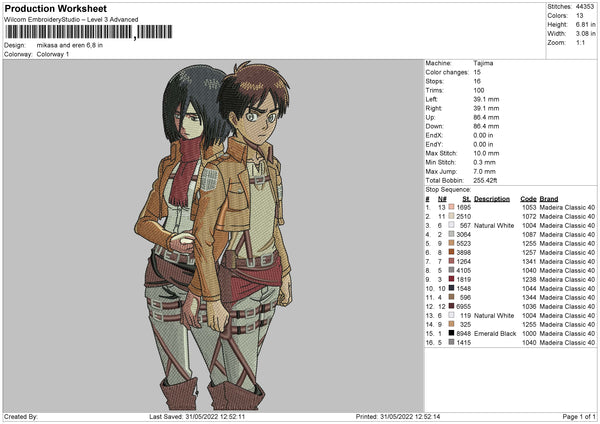Click the Color changes value 15
Screen dimensions: 600x424
click(x=477, y=72)
